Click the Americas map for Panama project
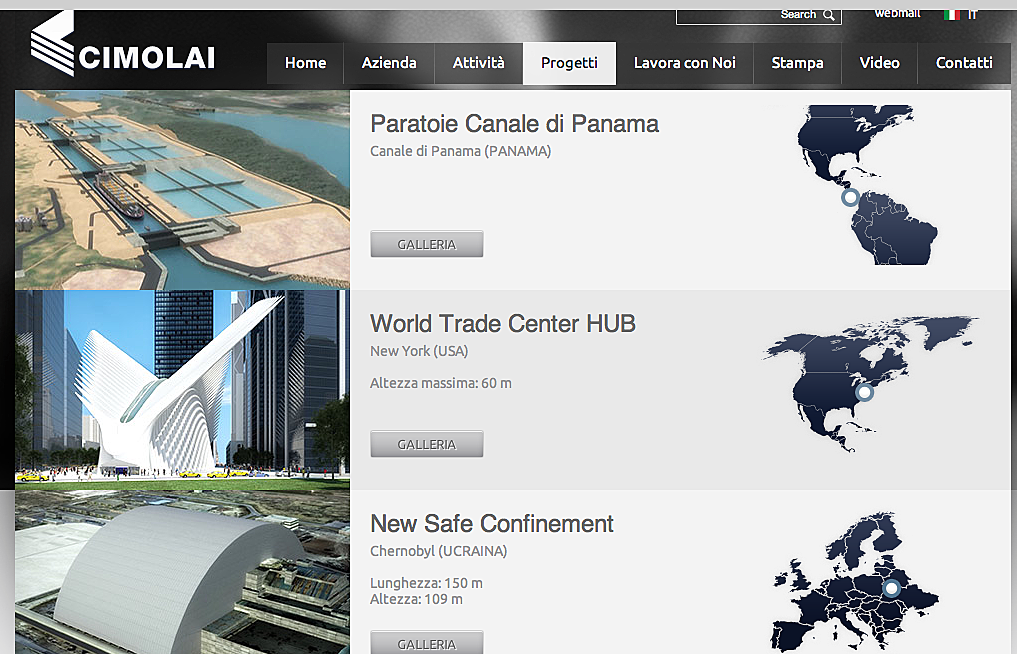This screenshot has width=1017, height=654. (868, 185)
